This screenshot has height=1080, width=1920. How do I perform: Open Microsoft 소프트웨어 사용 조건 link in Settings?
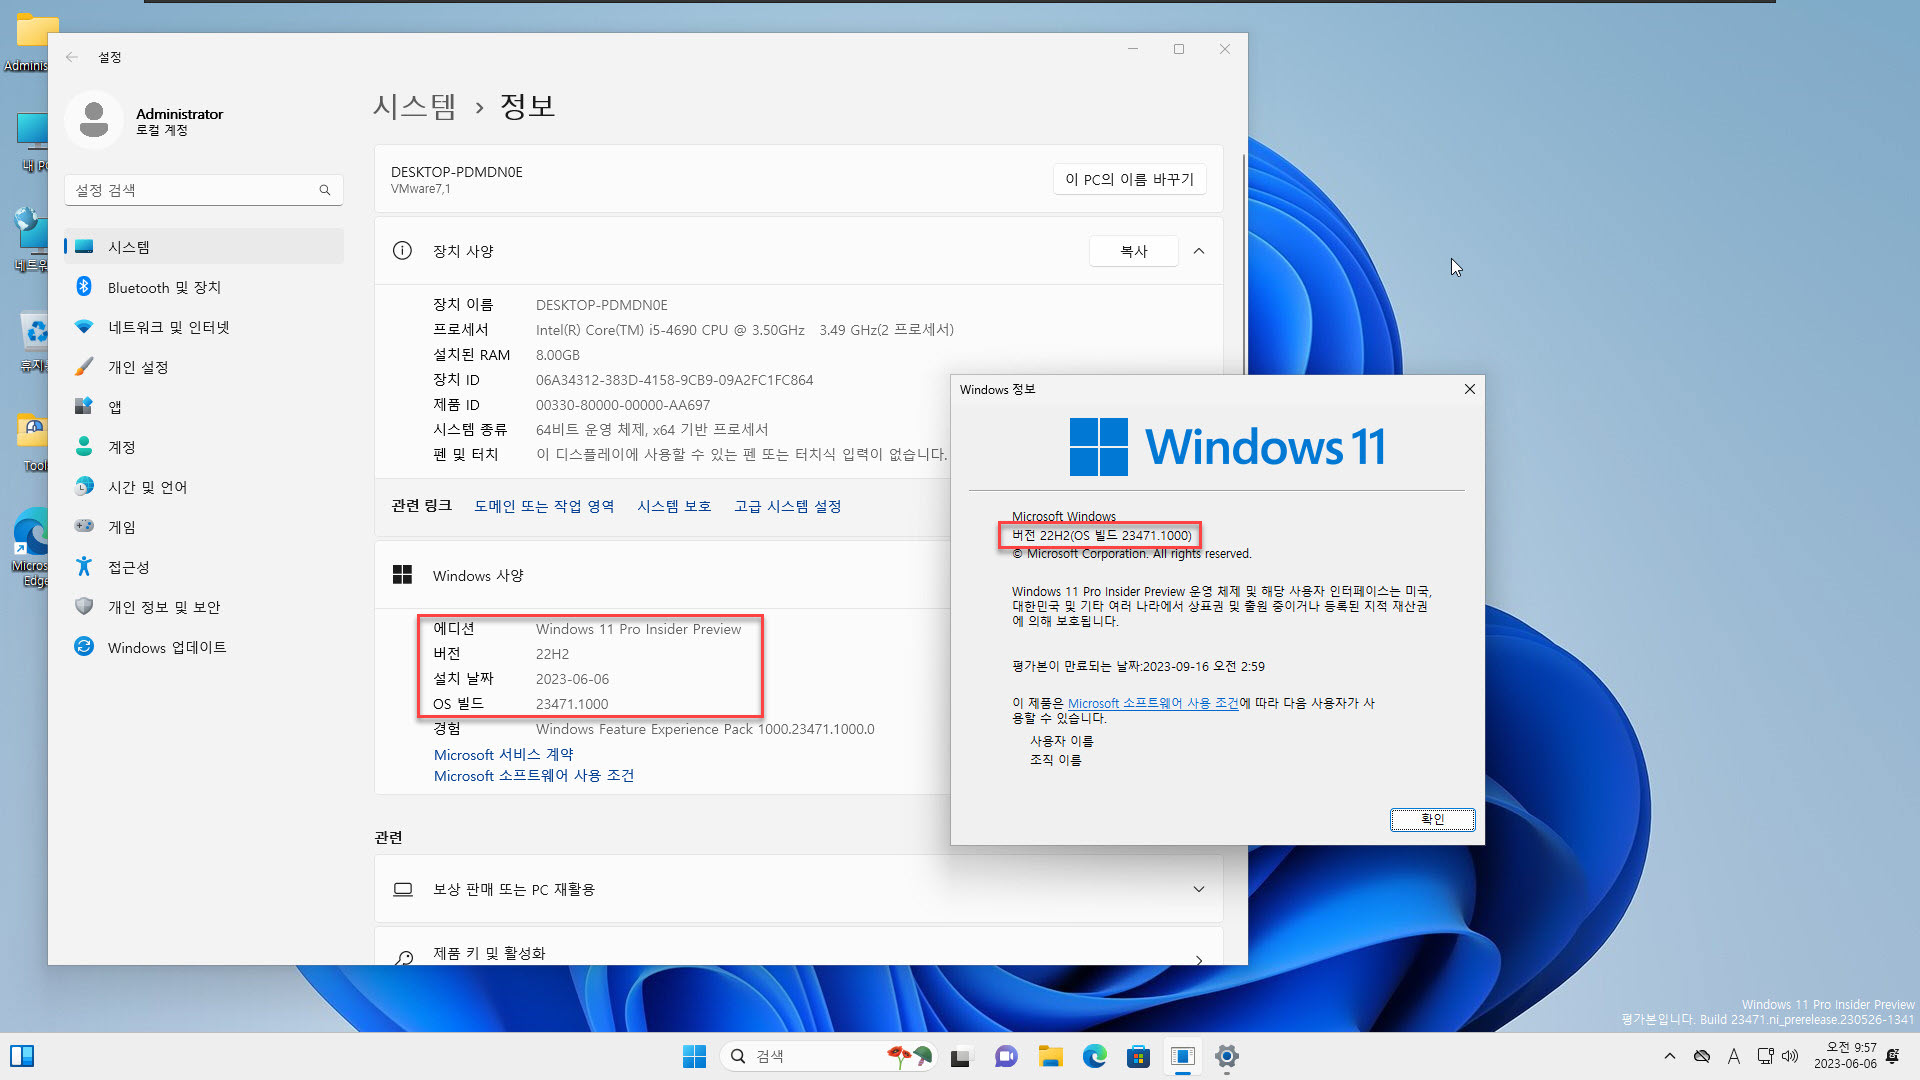click(x=534, y=775)
